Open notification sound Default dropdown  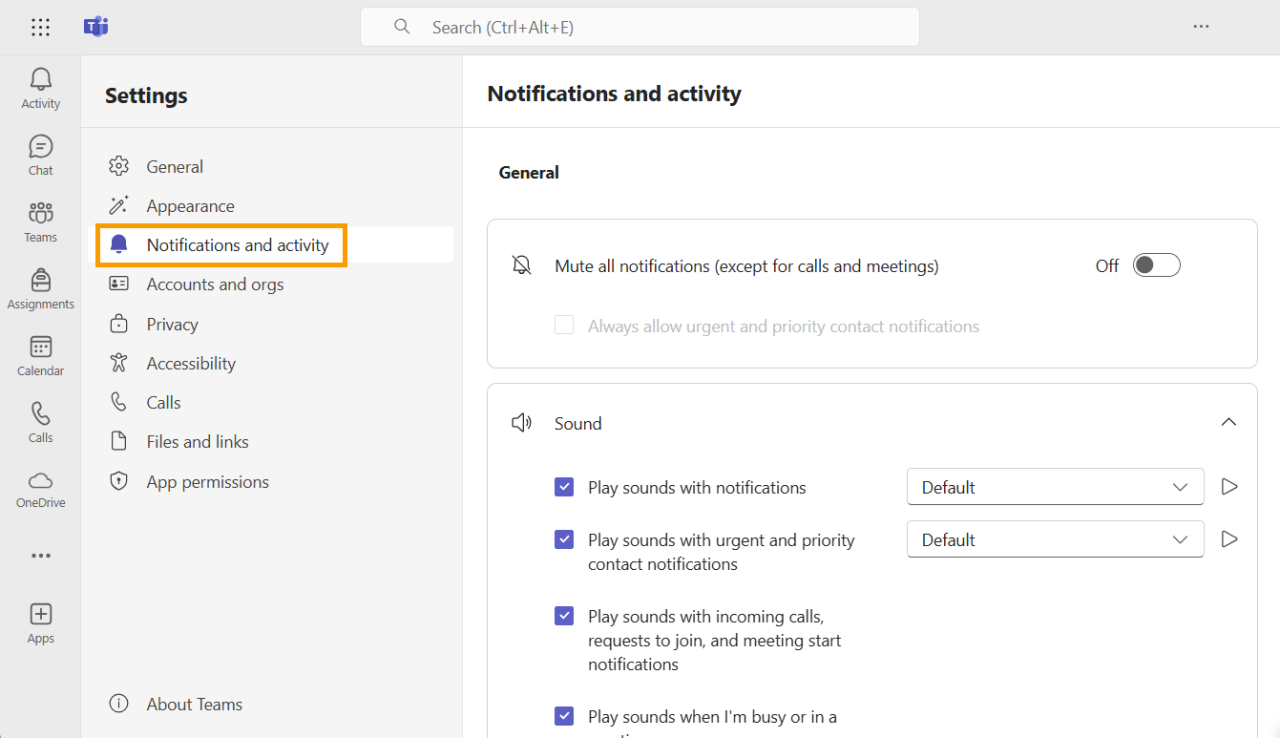1055,487
